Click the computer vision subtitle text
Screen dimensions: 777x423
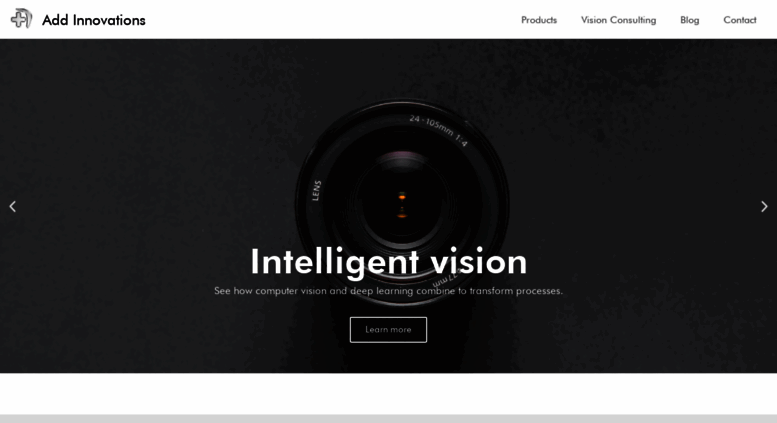[388, 291]
